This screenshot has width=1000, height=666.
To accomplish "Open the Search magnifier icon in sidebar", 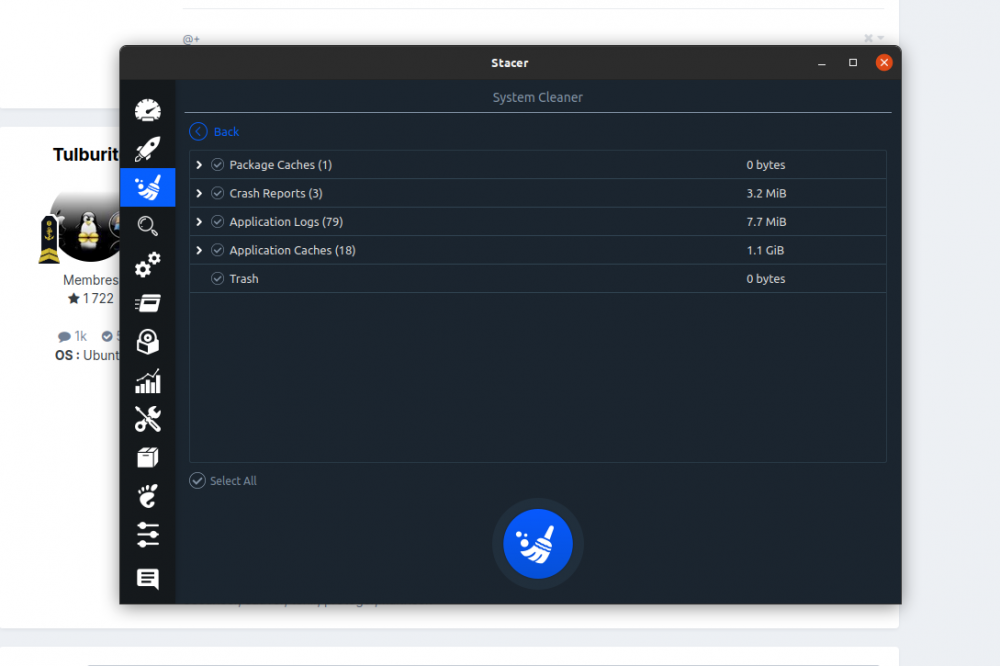I will (147, 226).
